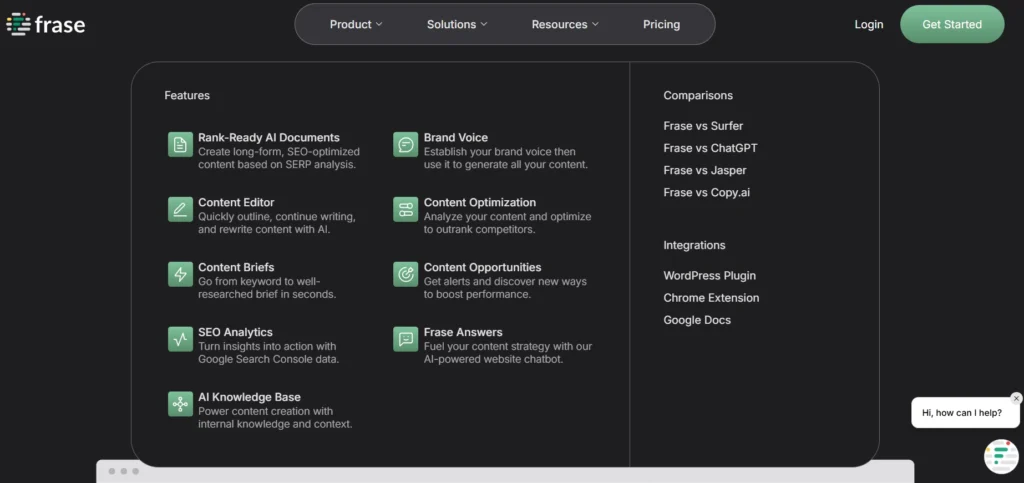Screen dimensions: 1024x483
Task: Click the Content Opportunities target icon
Action: (x=406, y=274)
